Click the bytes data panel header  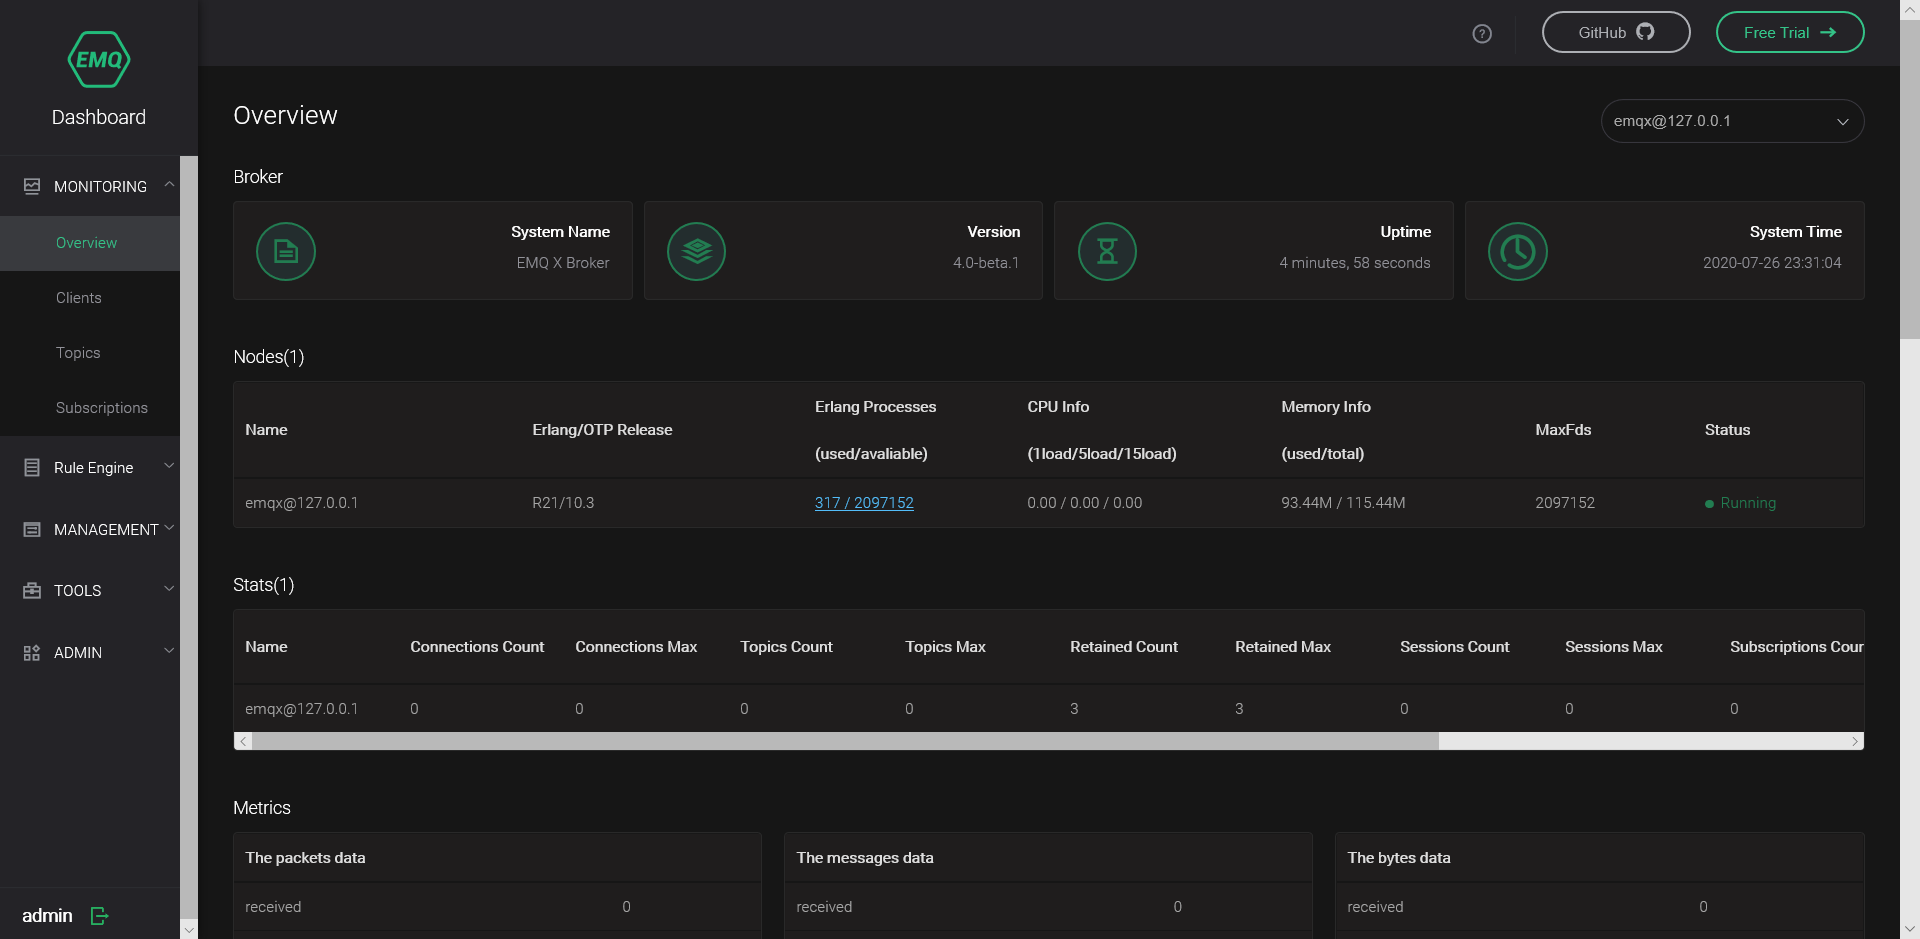1599,858
